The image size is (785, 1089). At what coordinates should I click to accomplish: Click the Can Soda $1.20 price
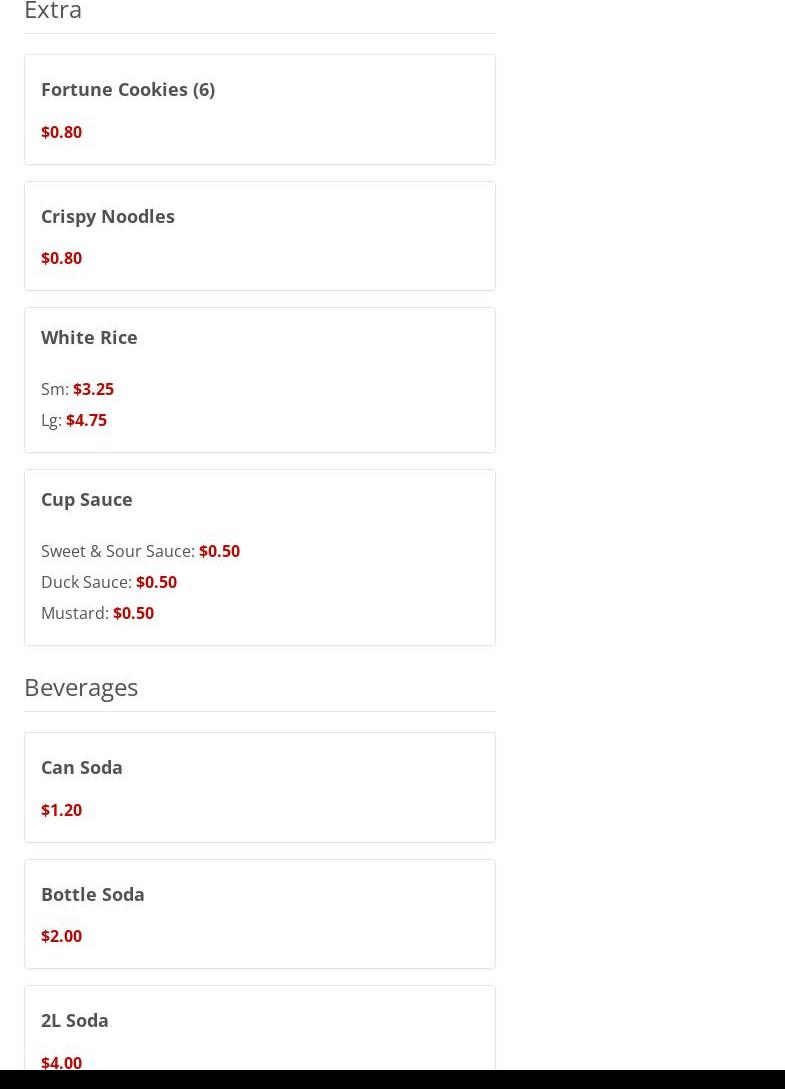point(61,810)
